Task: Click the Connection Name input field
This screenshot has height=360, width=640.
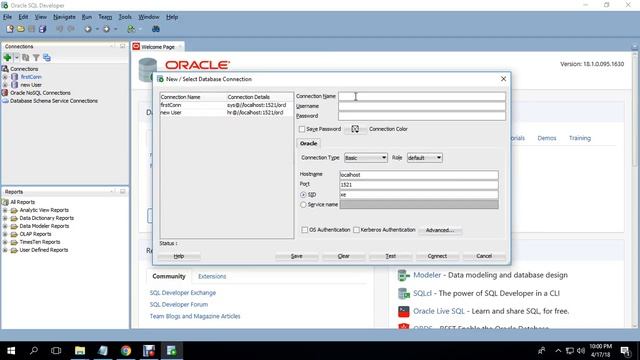Action: 422,96
